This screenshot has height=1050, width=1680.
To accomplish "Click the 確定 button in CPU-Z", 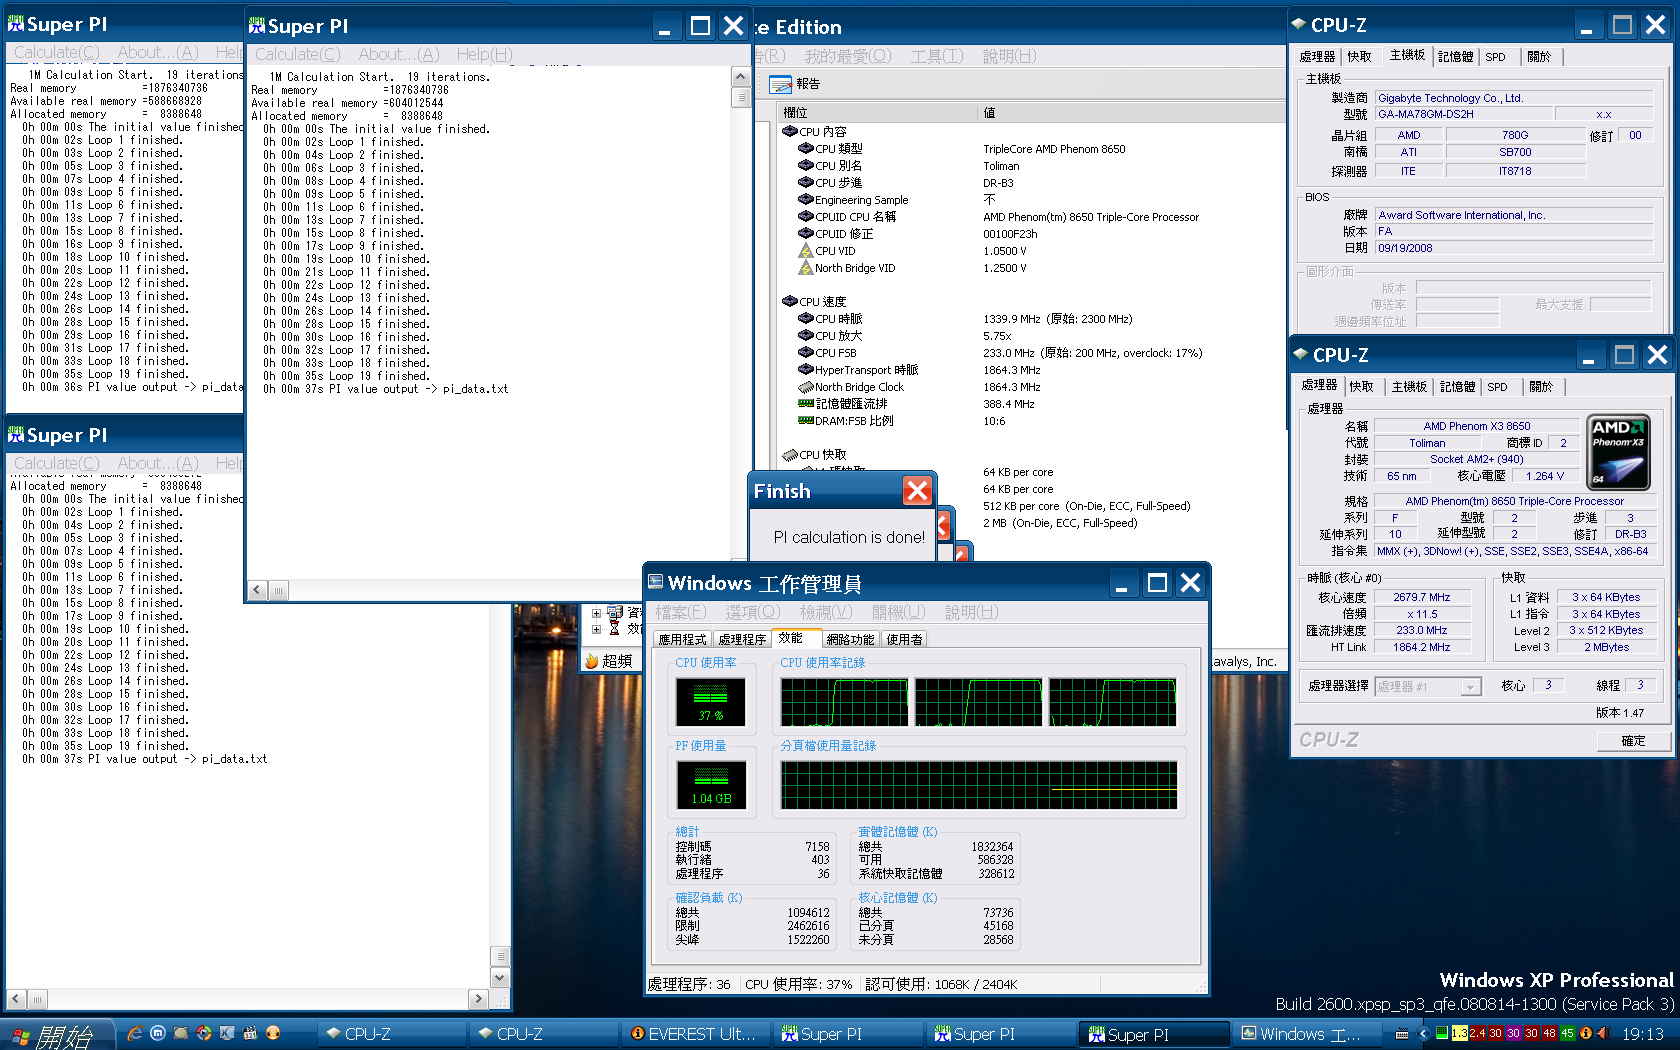I will (x=1633, y=741).
